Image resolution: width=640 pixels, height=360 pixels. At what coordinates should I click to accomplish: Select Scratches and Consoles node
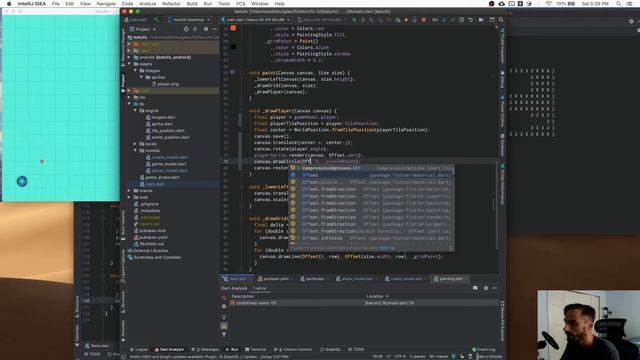(154, 258)
